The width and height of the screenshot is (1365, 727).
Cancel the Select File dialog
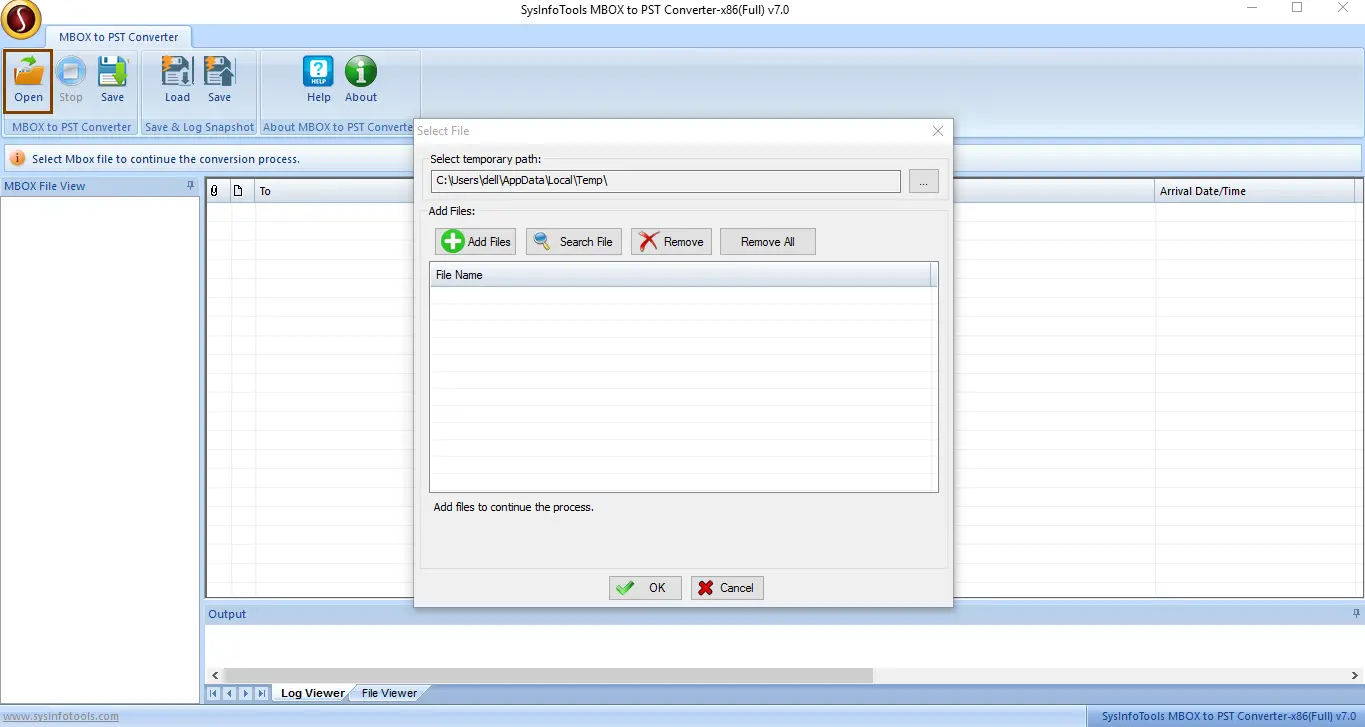coord(727,588)
